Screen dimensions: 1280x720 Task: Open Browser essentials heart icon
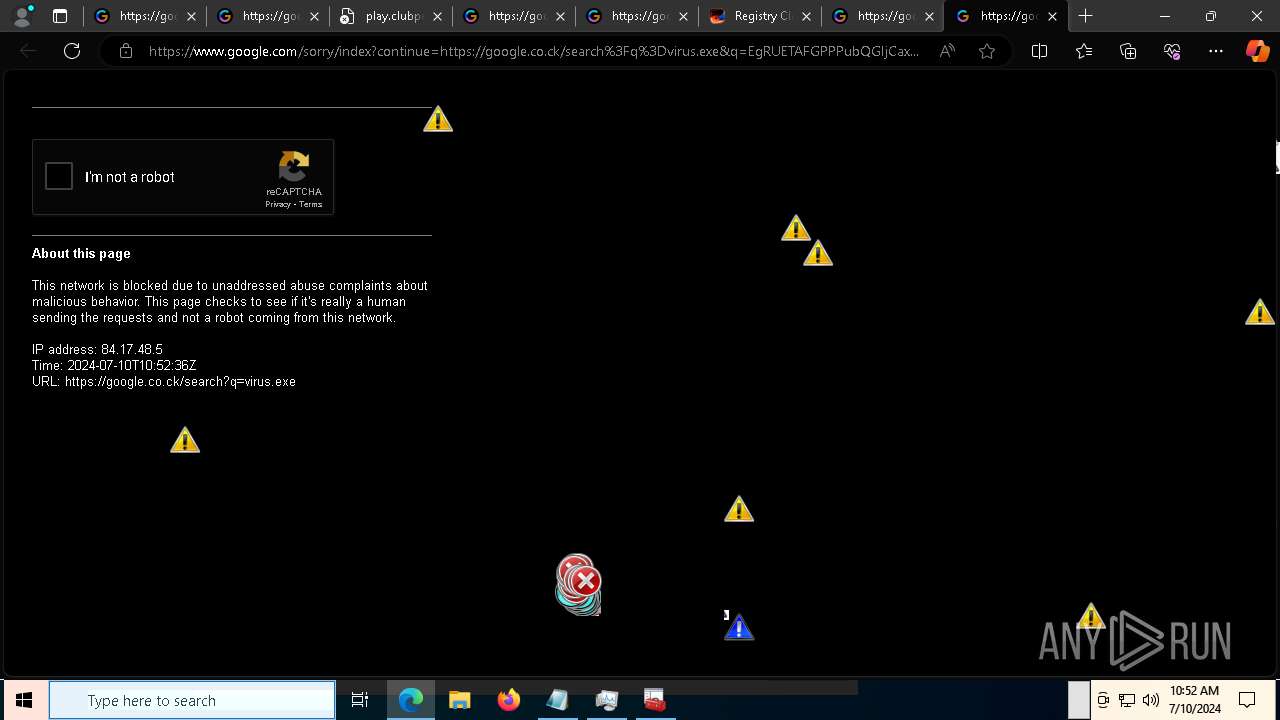tap(1172, 51)
